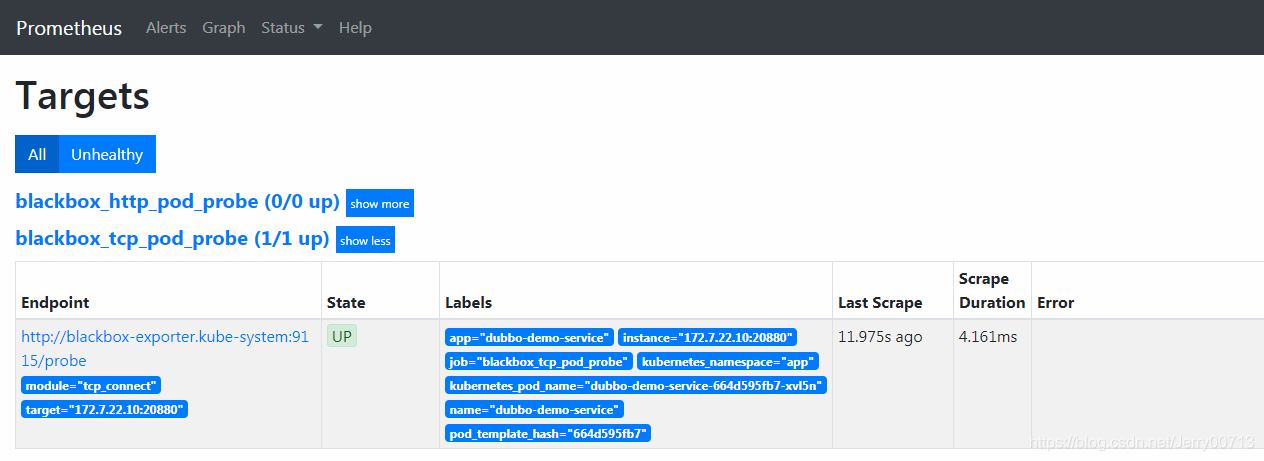This screenshot has width=1264, height=461.
Task: Open the Prometheus brand home link
Action: pos(69,28)
